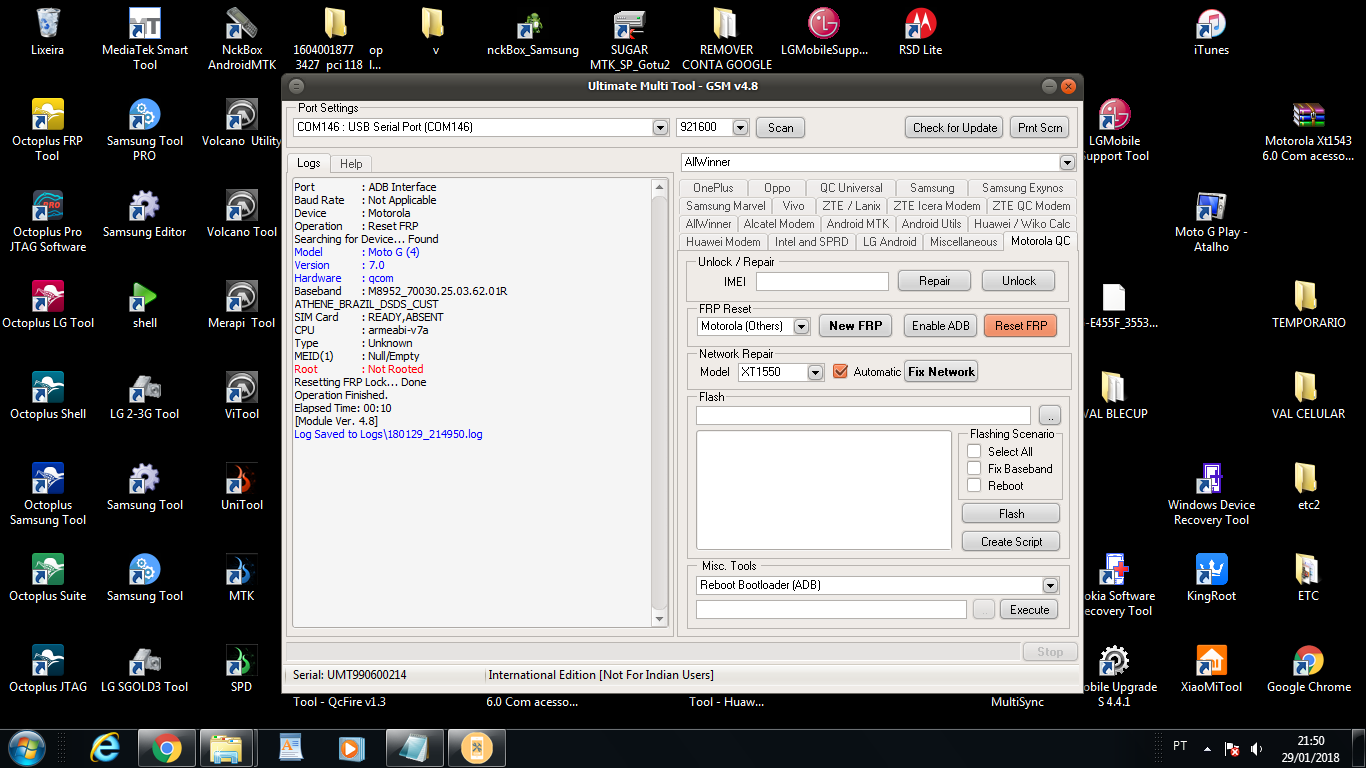The width and height of the screenshot is (1366, 768).
Task: Launch the SPD desktop shortcut
Action: [241, 669]
